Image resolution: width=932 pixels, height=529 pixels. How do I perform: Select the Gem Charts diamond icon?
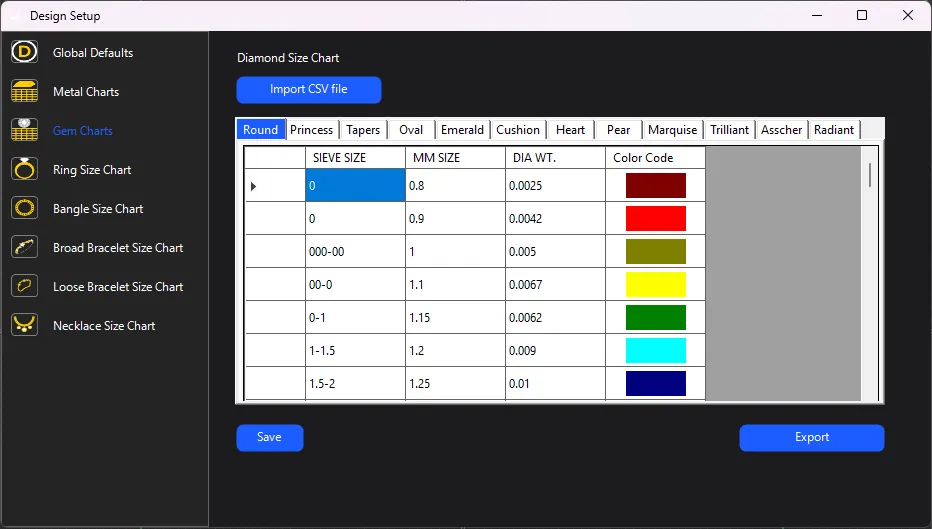25,130
